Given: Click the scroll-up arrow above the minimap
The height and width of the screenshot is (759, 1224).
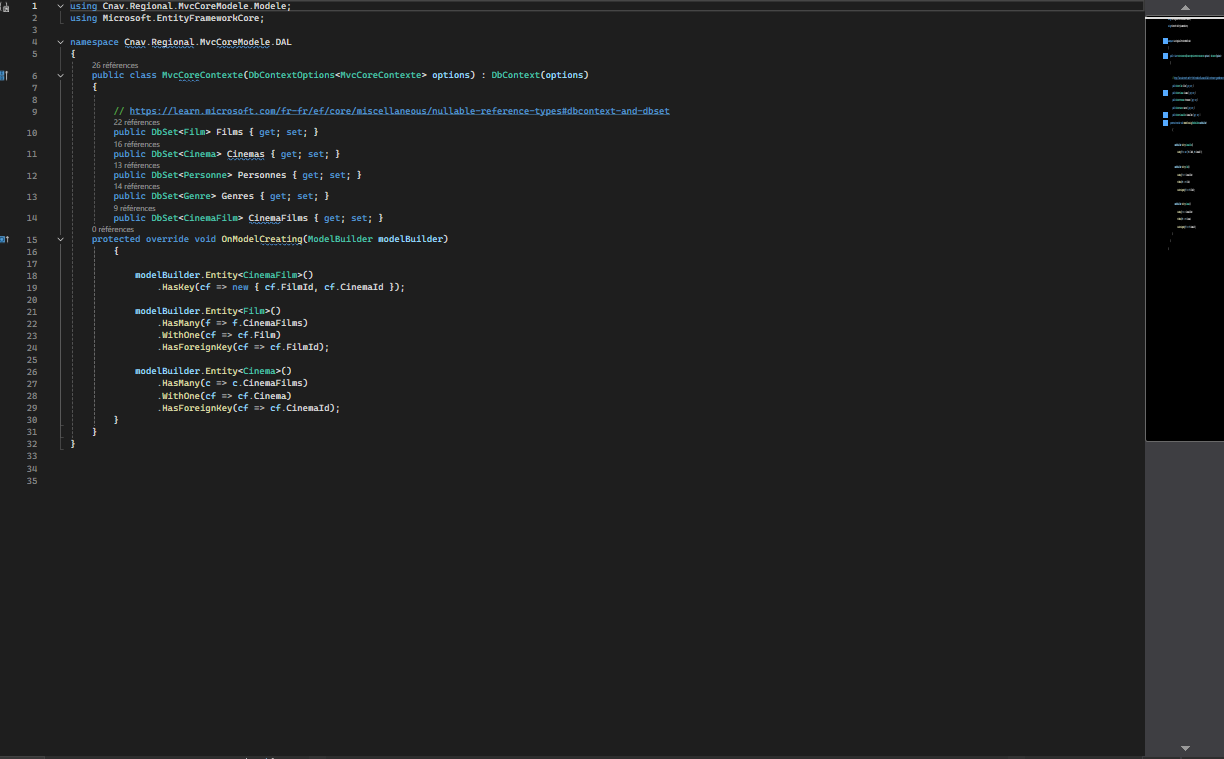Looking at the screenshot, I should pos(1185,8).
